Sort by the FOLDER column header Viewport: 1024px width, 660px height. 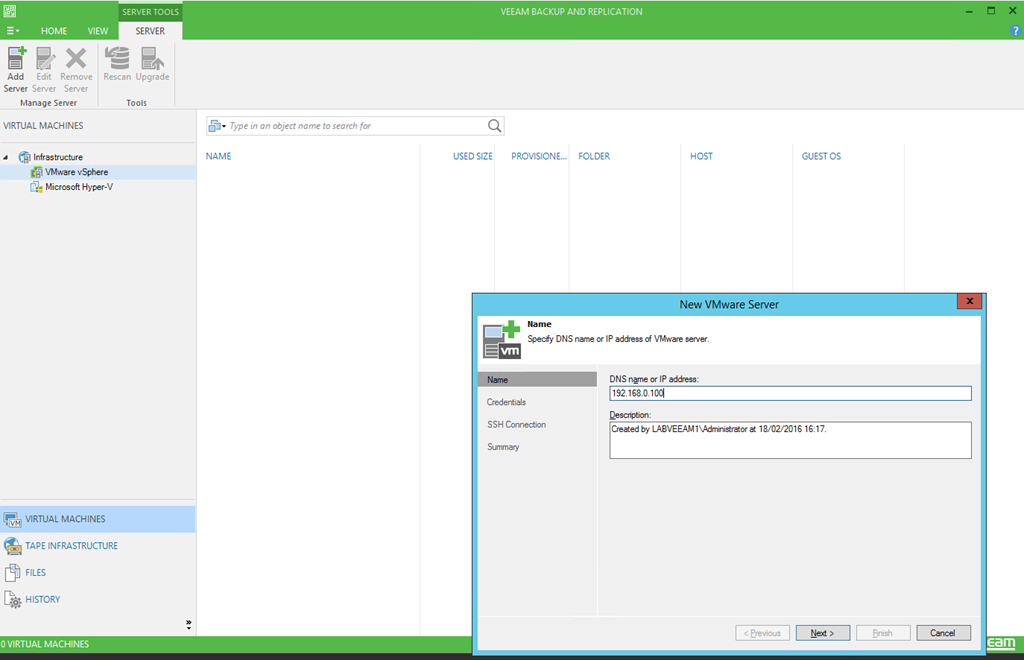click(x=594, y=156)
